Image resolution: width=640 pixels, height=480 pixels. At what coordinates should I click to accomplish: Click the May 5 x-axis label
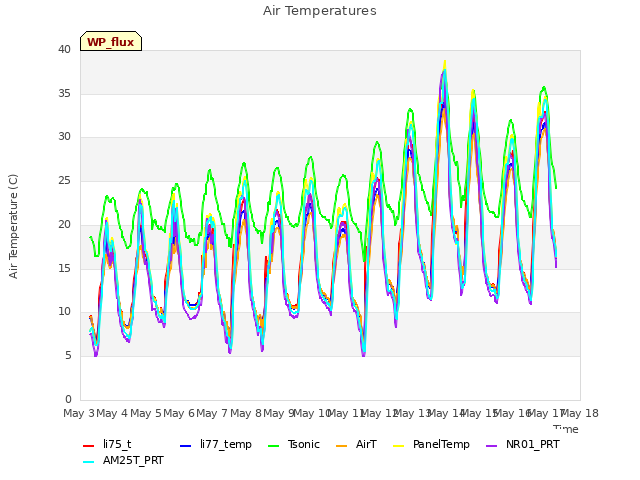pos(146,413)
